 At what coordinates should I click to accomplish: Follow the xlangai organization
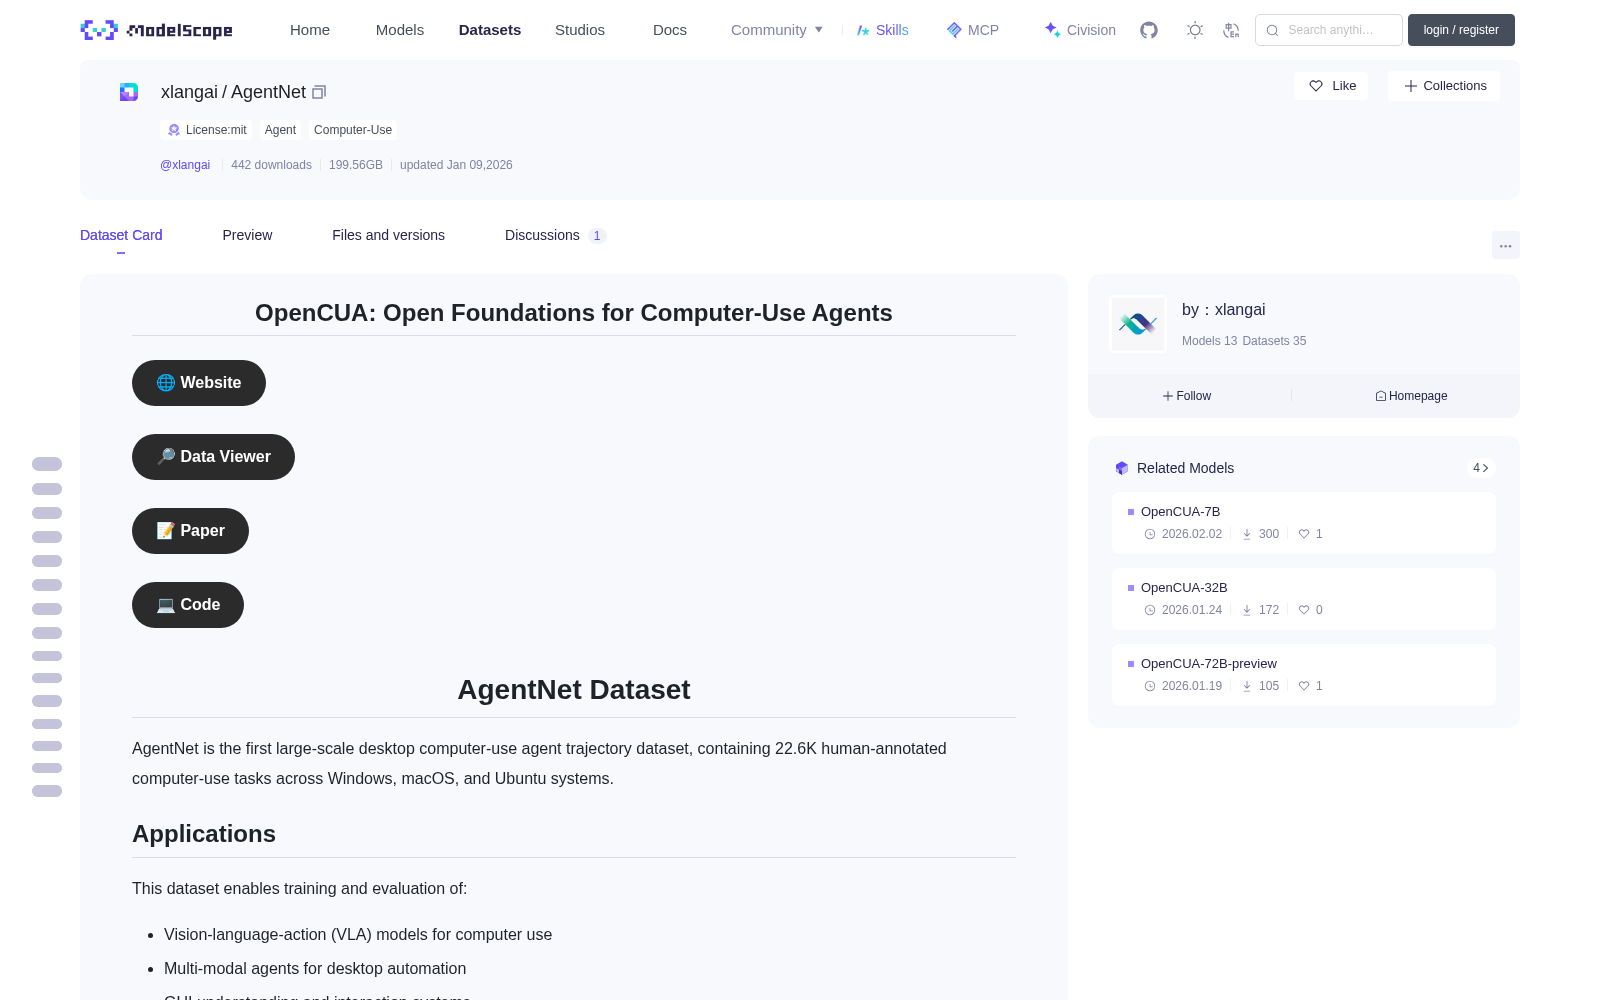(1187, 396)
